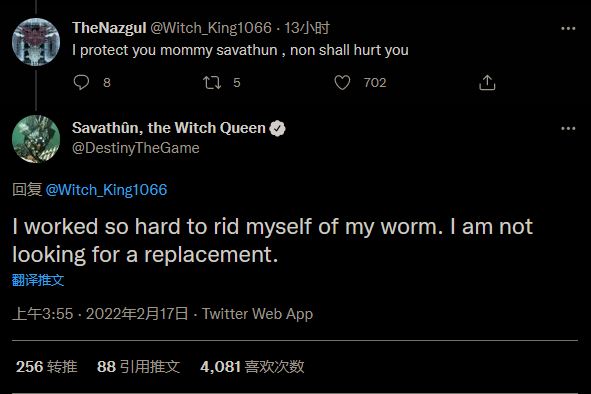The image size is (591, 394).
Task: Click the 翻译推文 translate tweet link
Action: pos(38,280)
